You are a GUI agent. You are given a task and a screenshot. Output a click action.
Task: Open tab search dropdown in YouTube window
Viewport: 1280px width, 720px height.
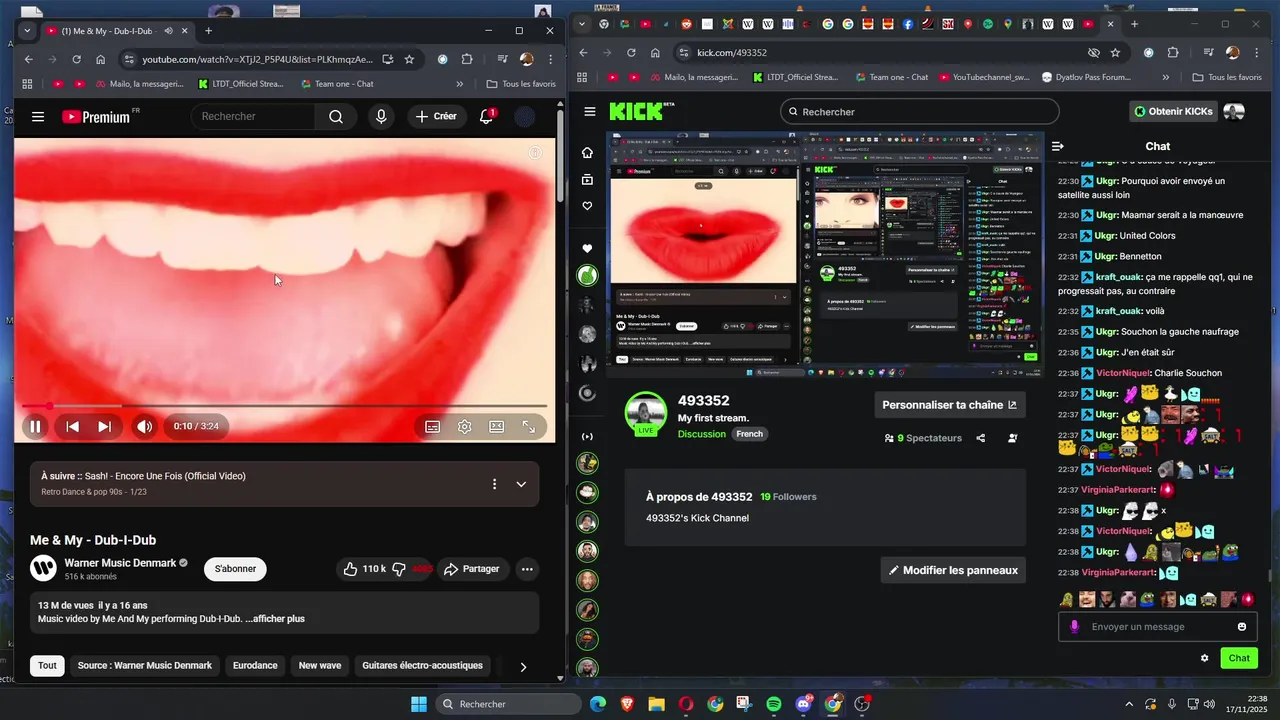(x=27, y=31)
